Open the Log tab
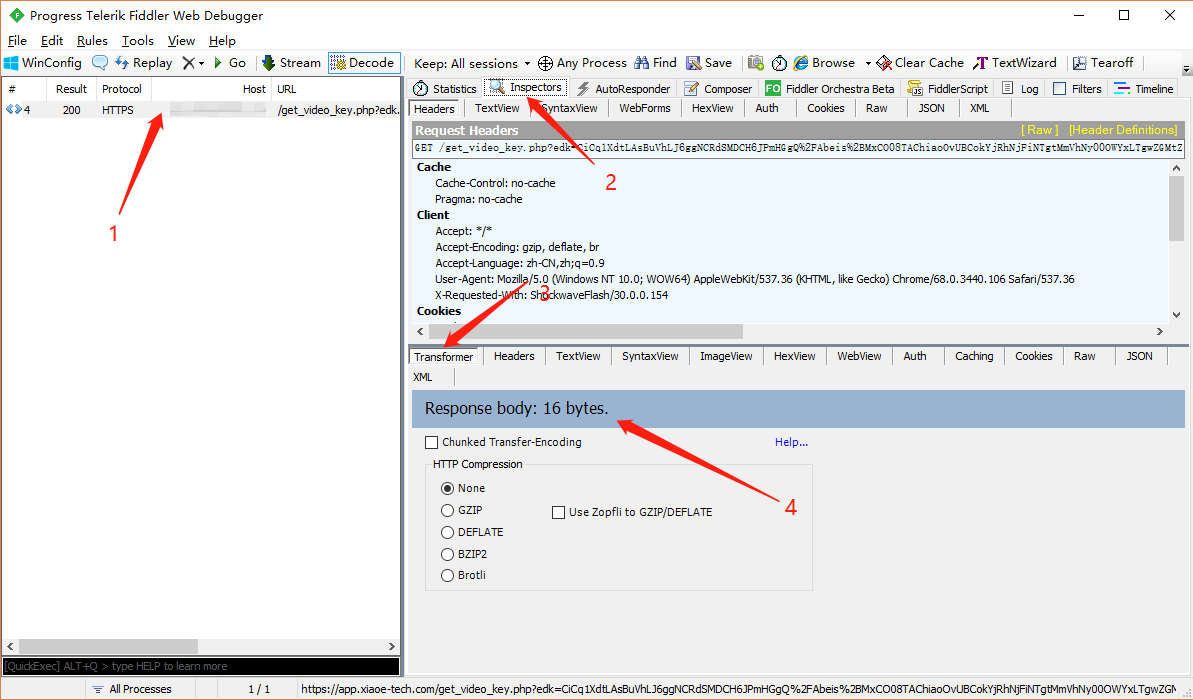Image resolution: width=1193 pixels, height=700 pixels. coord(1020,89)
